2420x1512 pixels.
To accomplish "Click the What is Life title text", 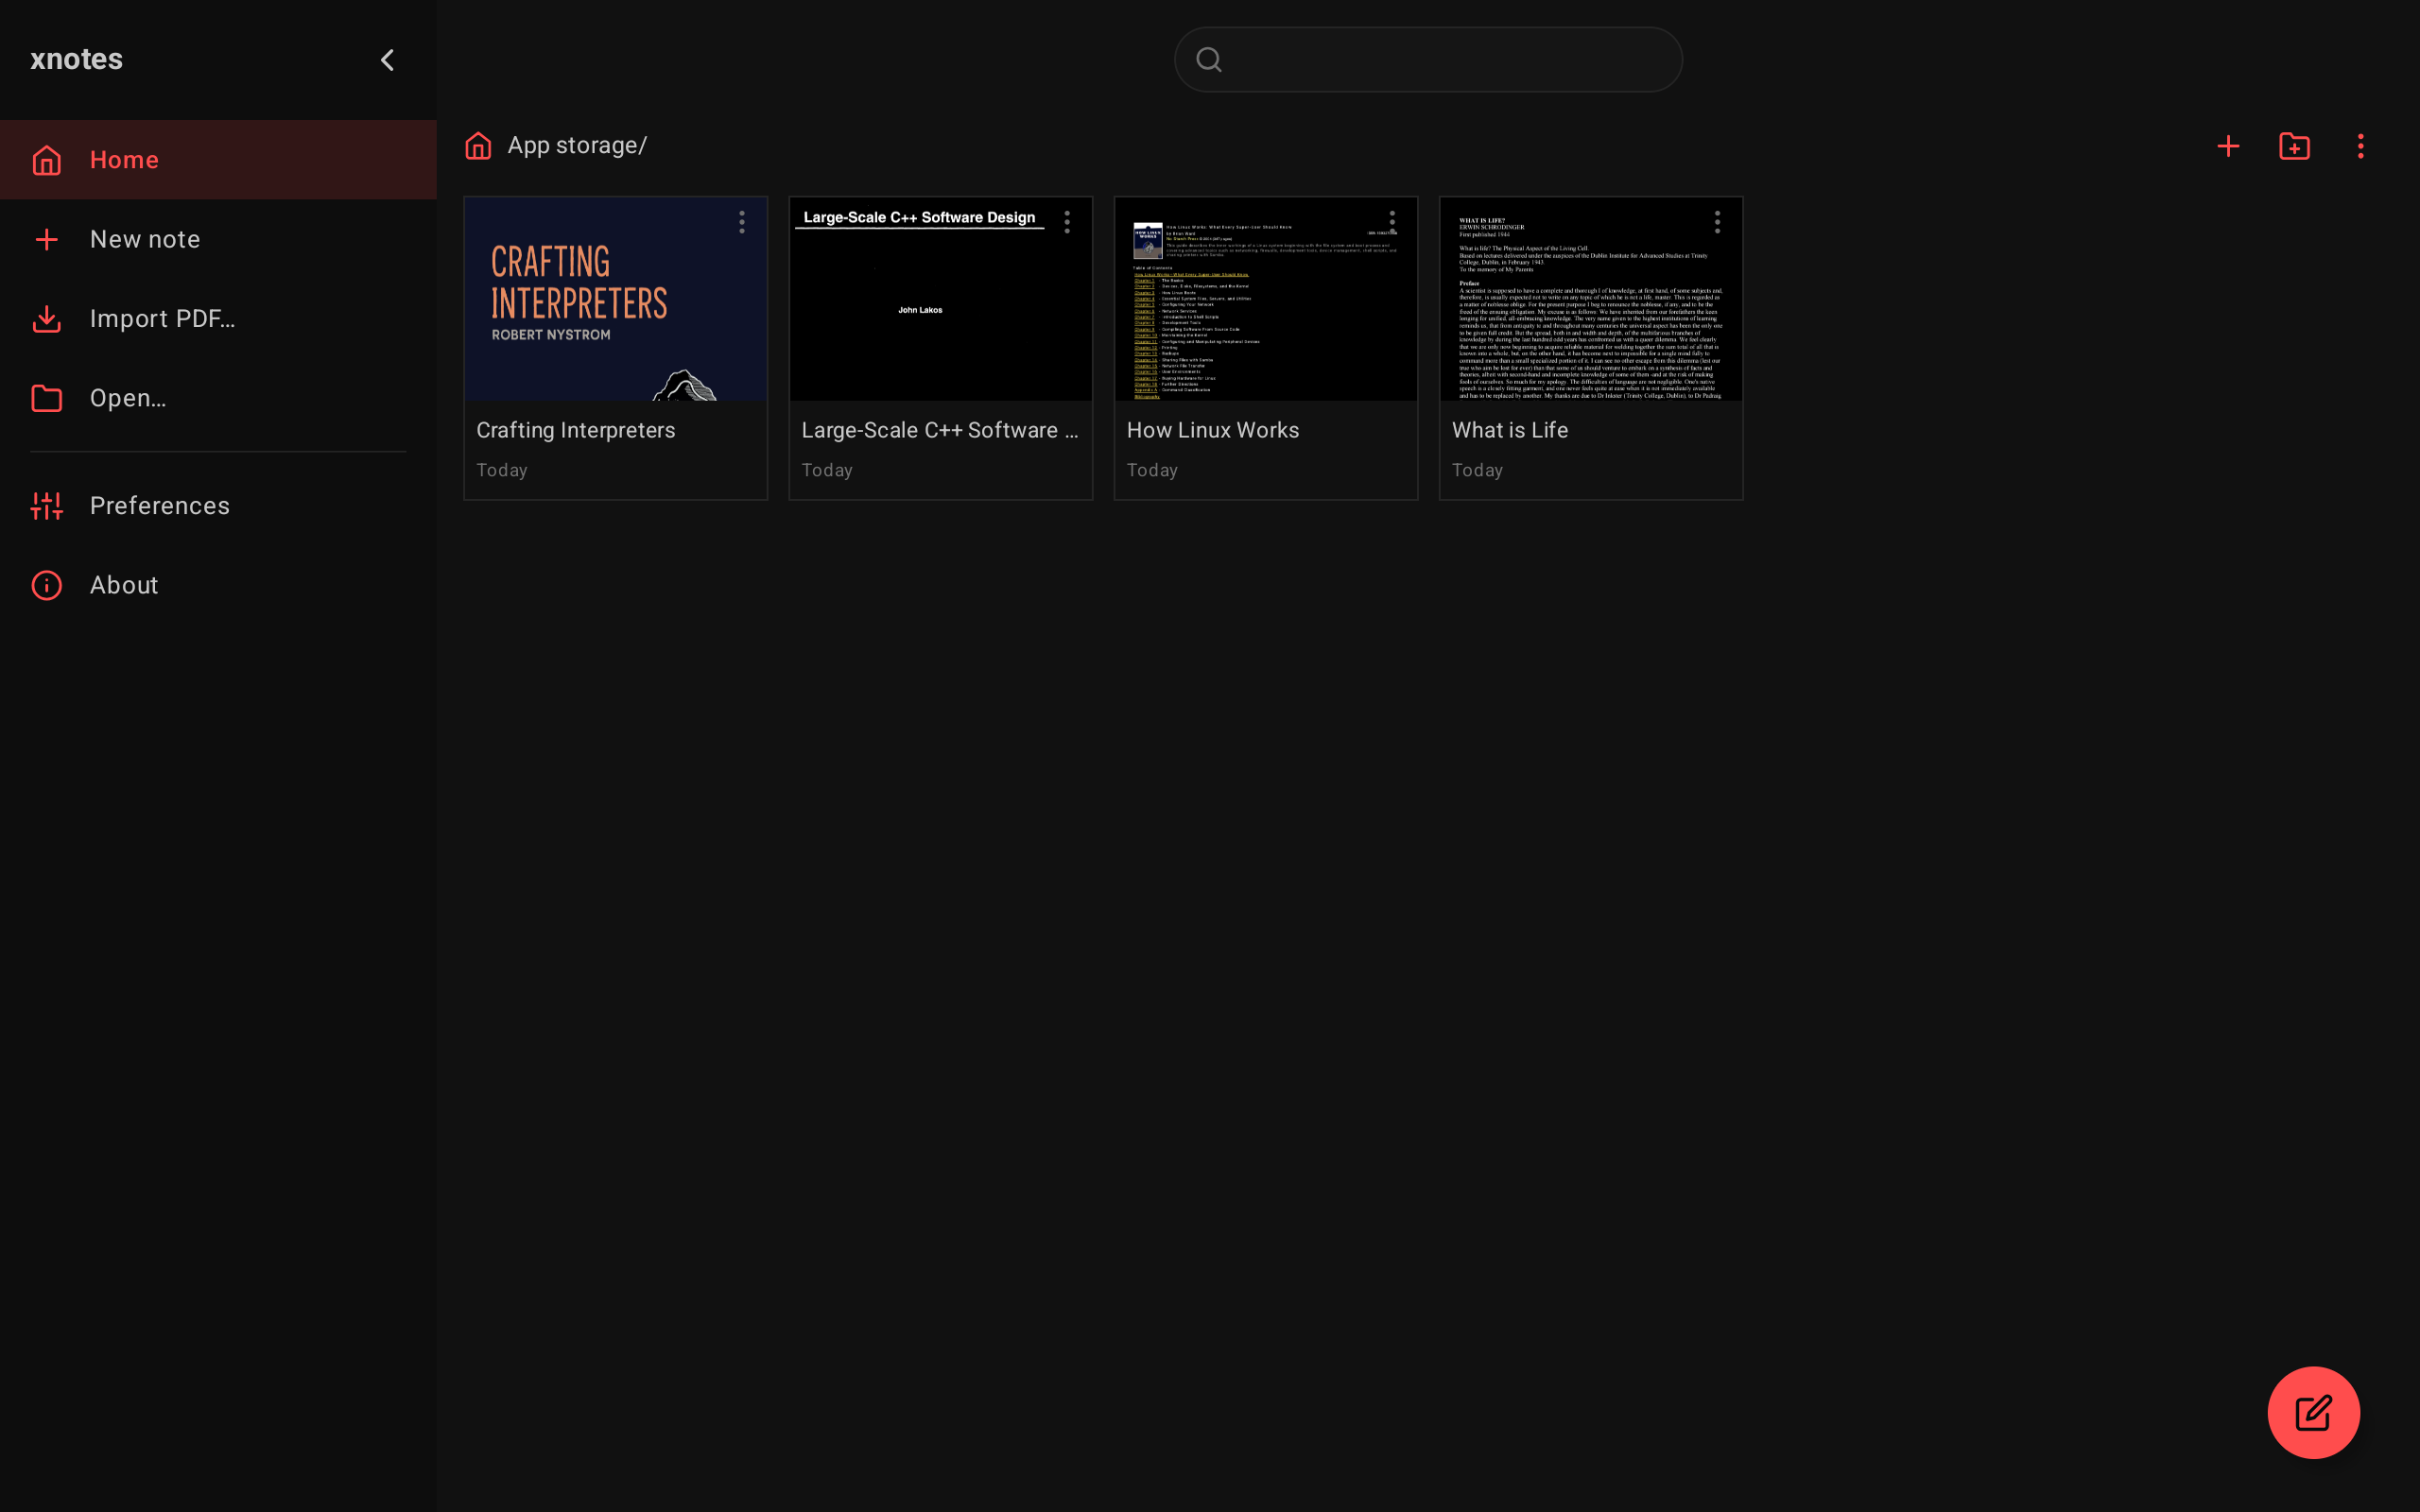I will click(1510, 430).
